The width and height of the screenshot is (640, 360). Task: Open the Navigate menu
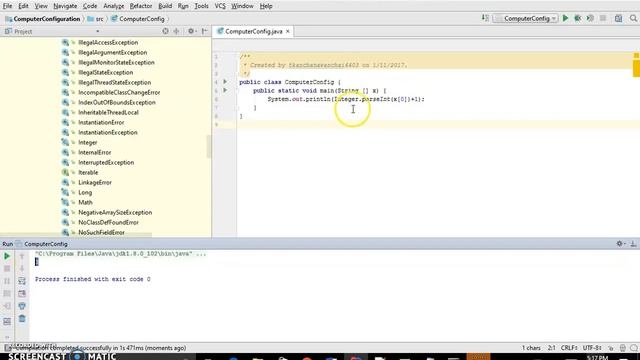click(65, 6)
